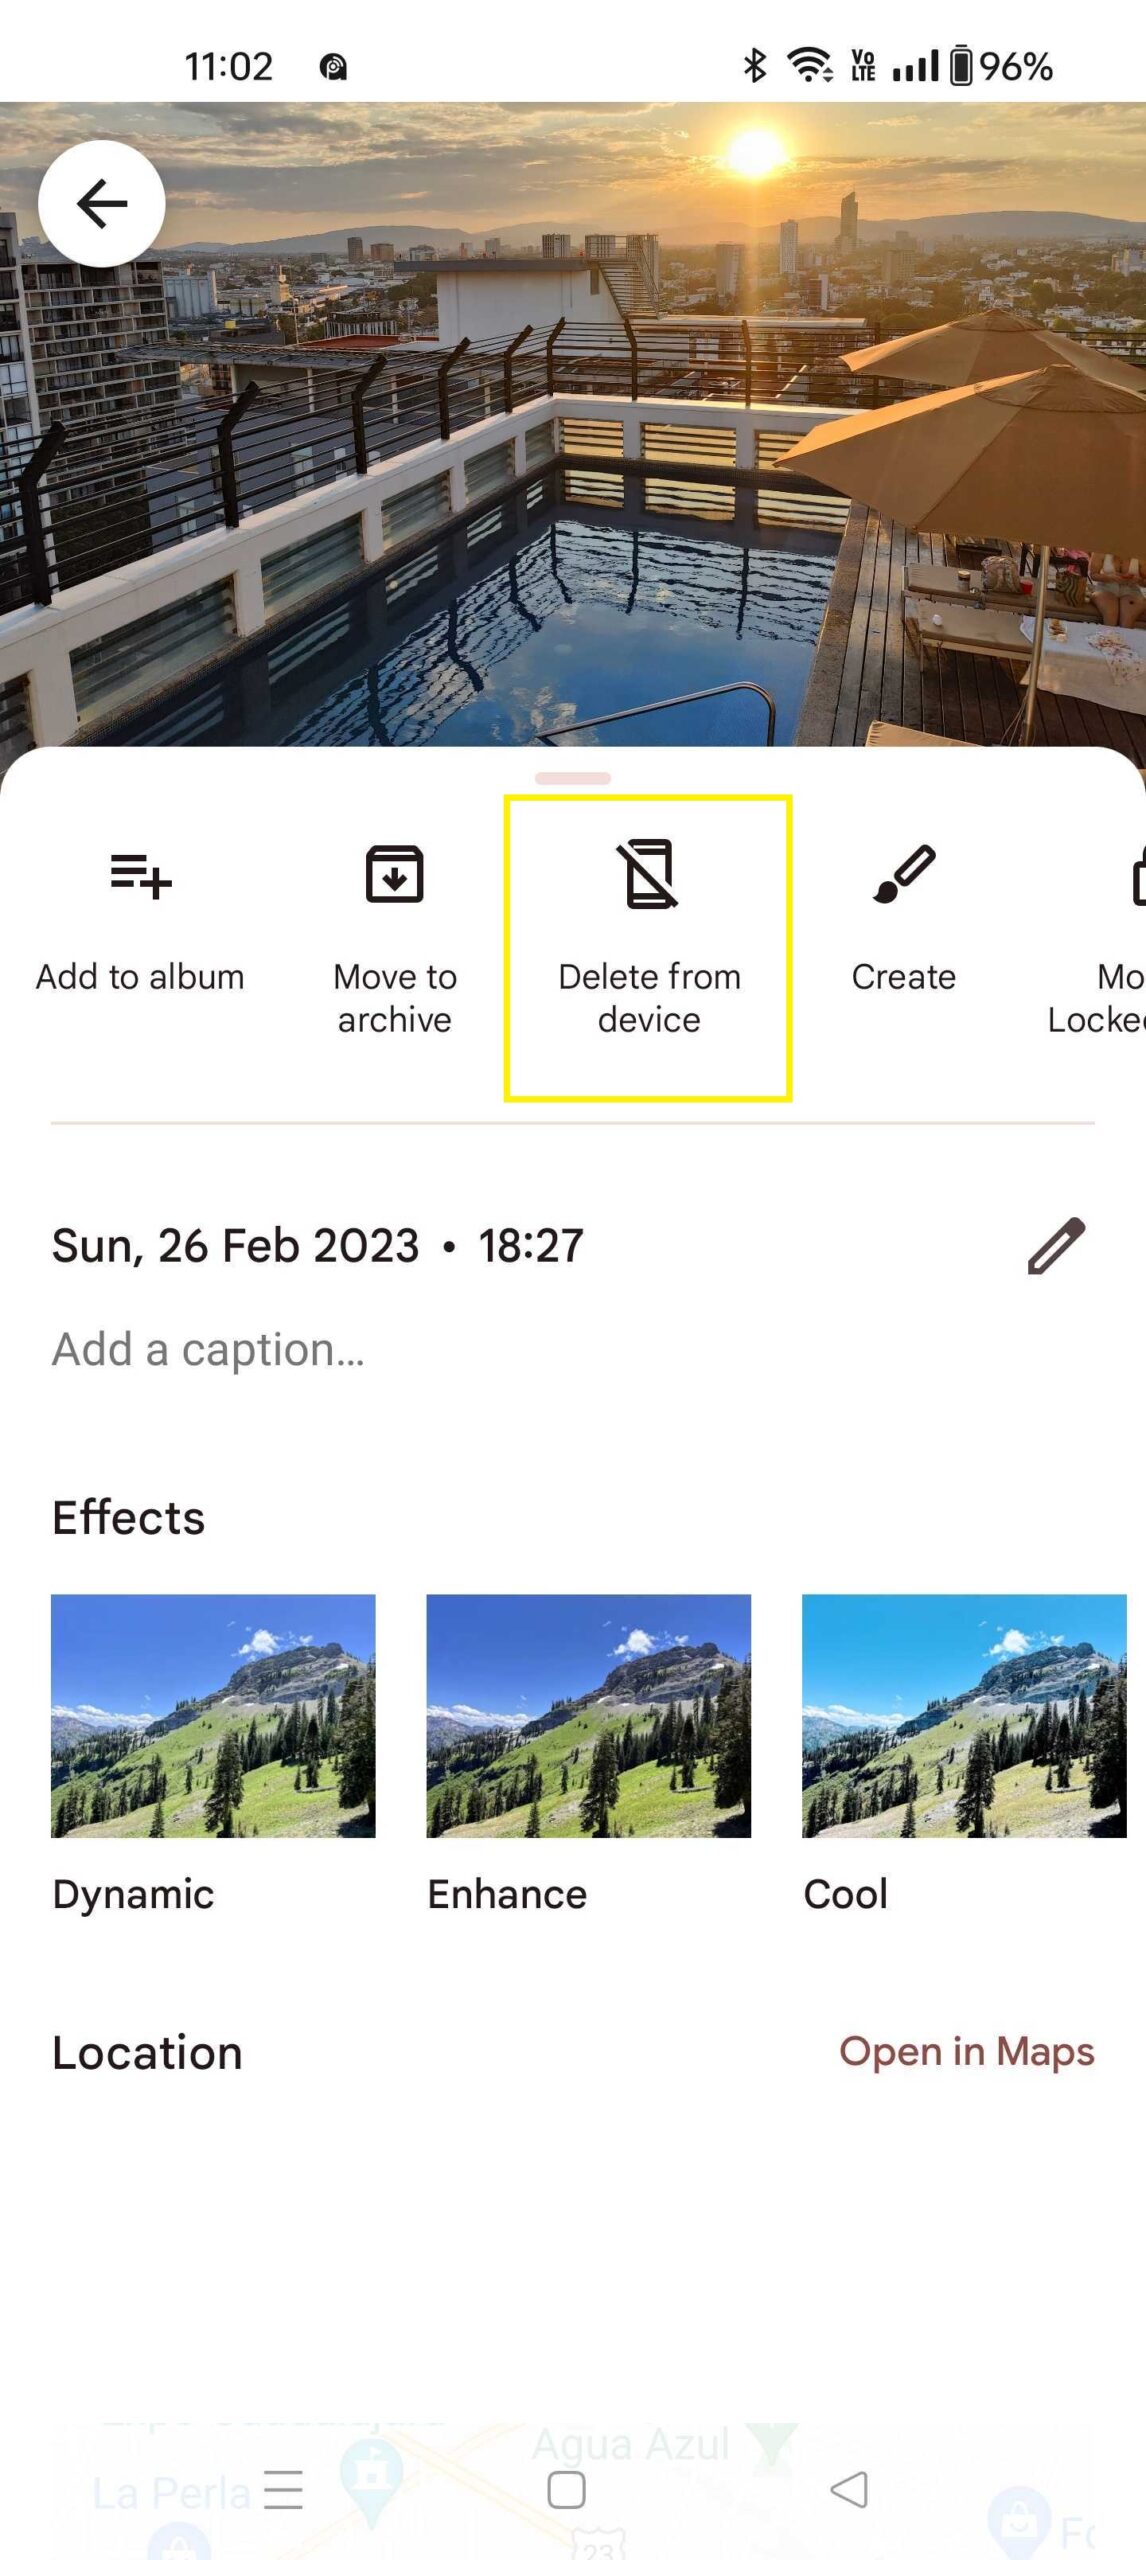This screenshot has width=1146, height=2560.
Task: Apply the Dynamic effect thumbnail
Action: click(213, 1716)
